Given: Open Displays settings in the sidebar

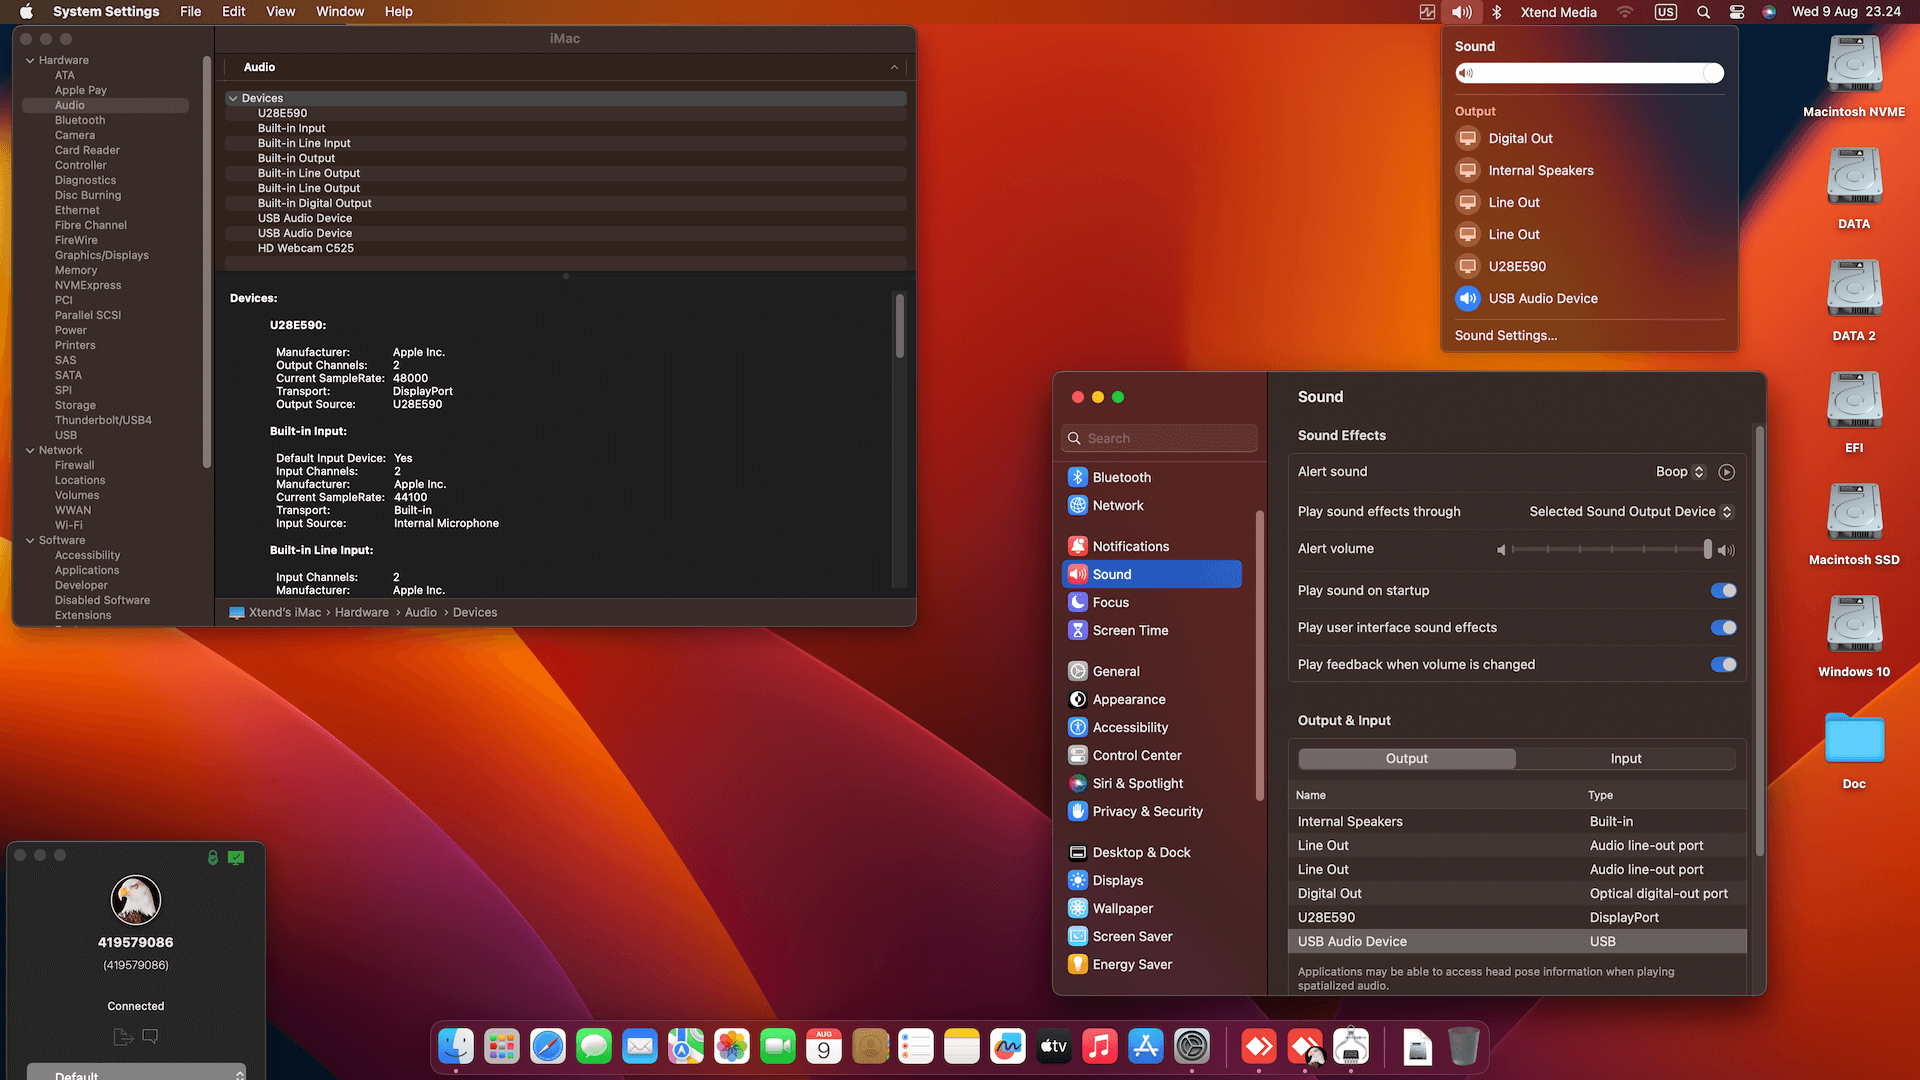Looking at the screenshot, I should point(1152,881).
